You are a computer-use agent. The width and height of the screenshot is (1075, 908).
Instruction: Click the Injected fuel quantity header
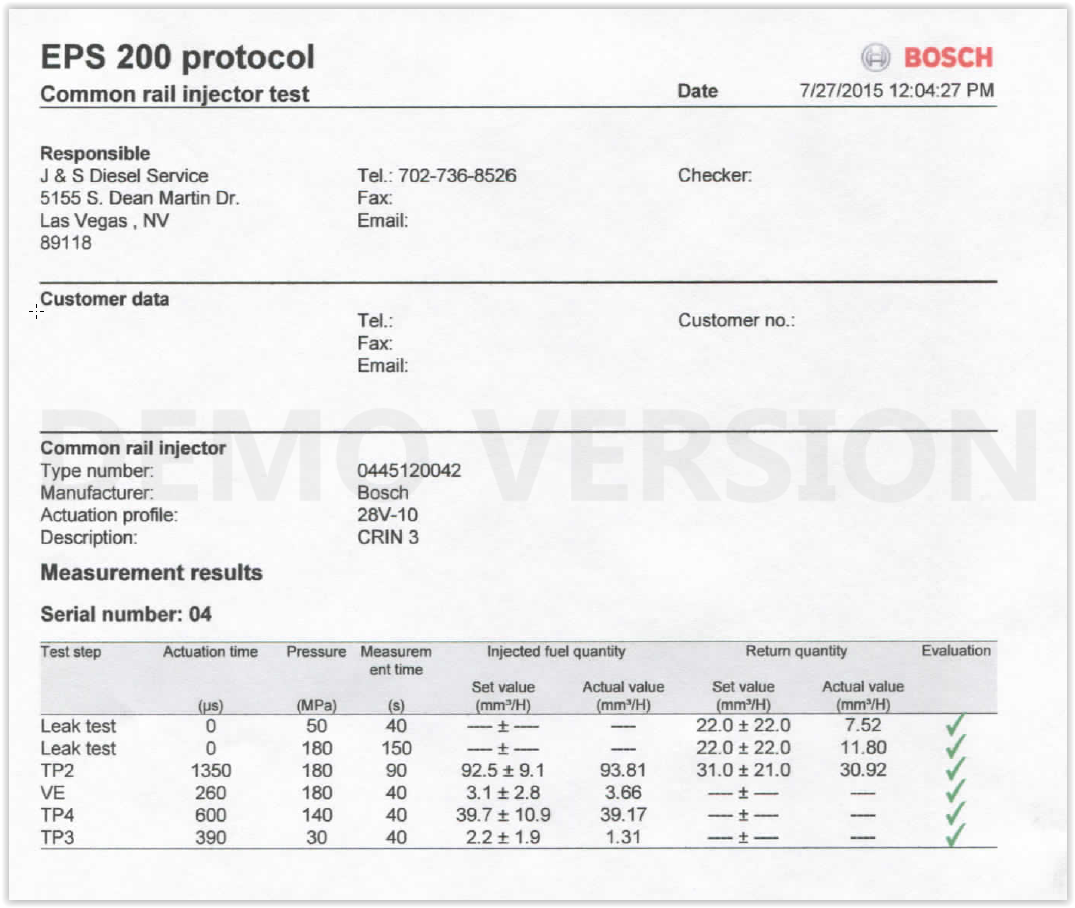pyautogui.click(x=556, y=652)
